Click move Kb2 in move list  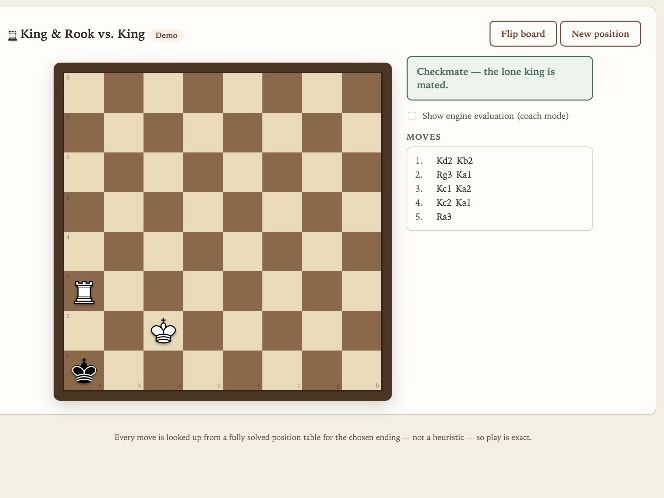click(x=465, y=161)
